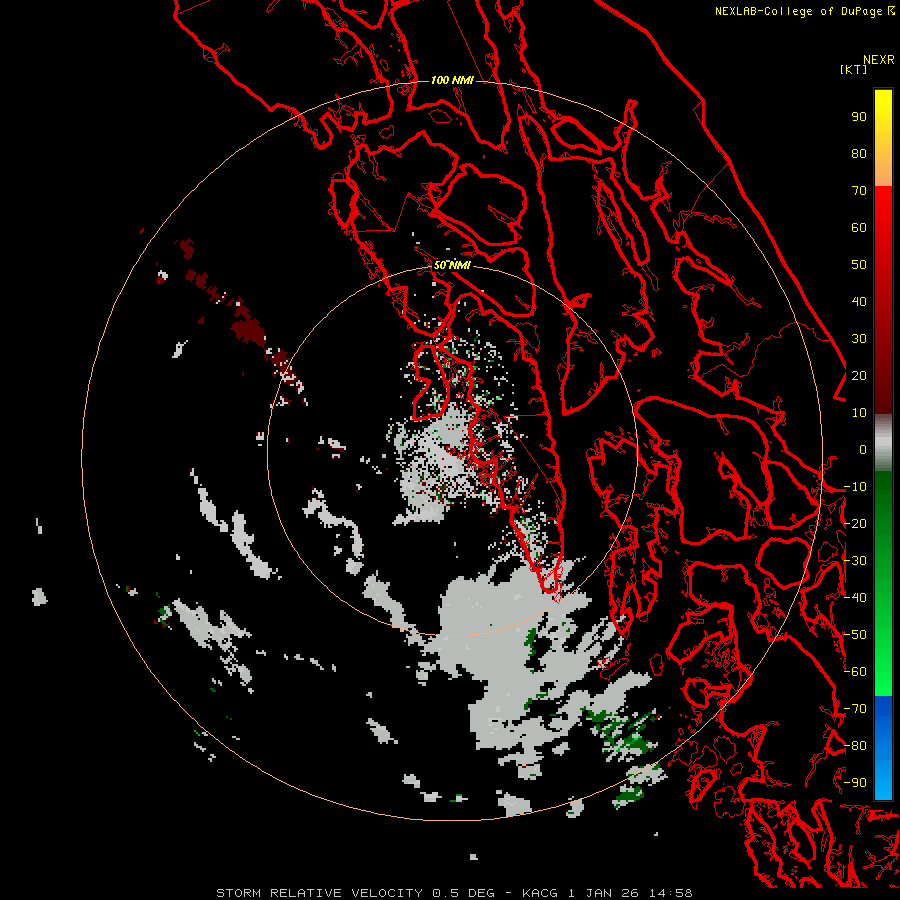Click the KACG station identifier in caption
Image resolution: width=900 pixels, height=900 pixels.
pos(540,893)
